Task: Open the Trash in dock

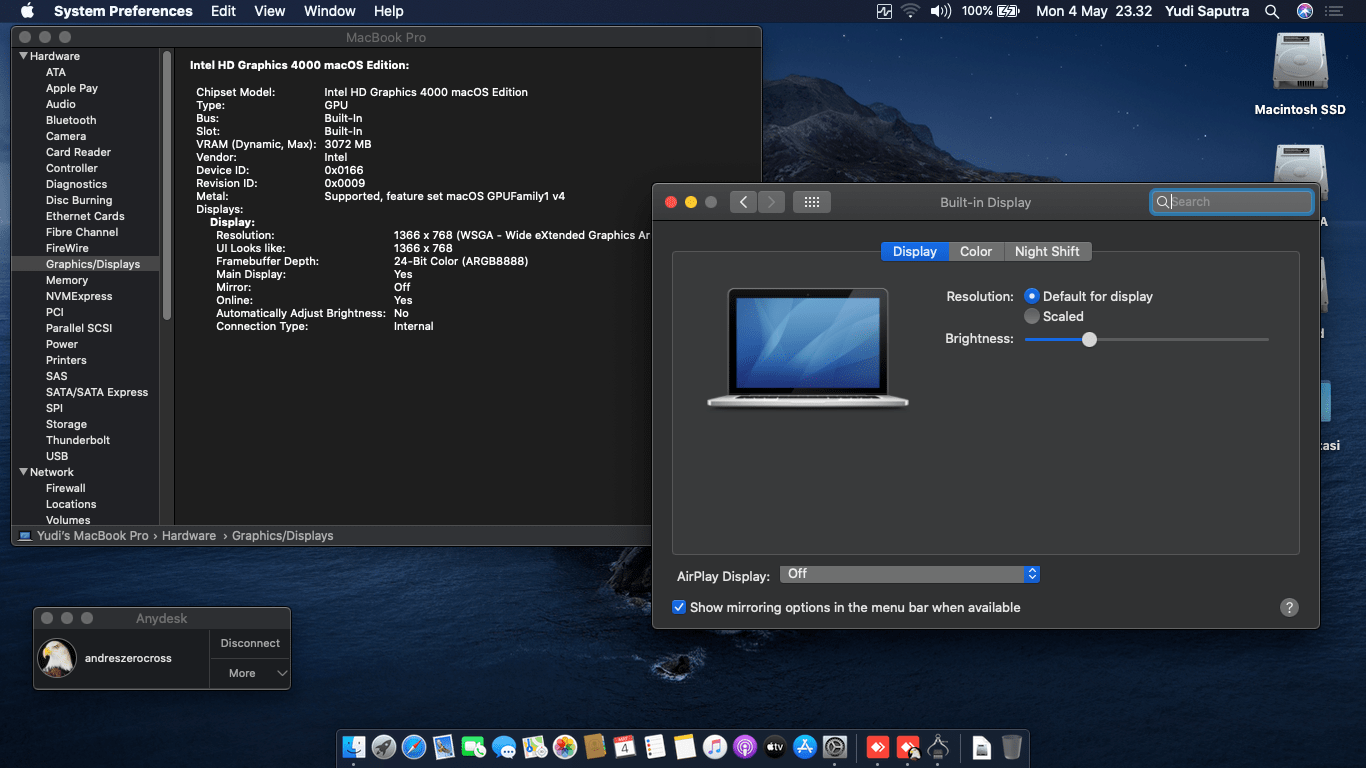Action: [x=1012, y=747]
